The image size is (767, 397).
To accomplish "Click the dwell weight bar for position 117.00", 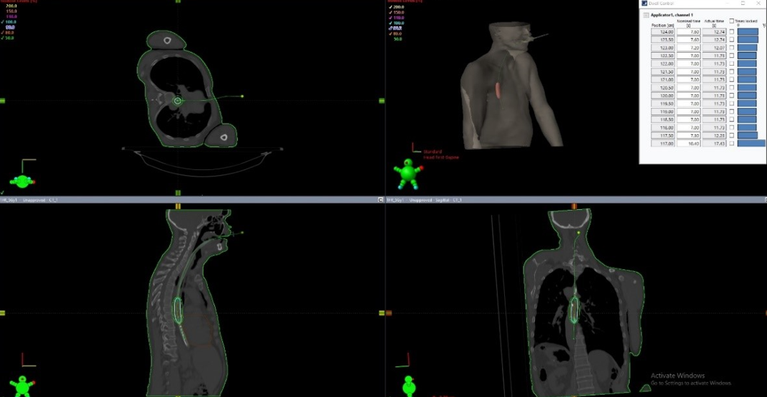I will coord(751,143).
